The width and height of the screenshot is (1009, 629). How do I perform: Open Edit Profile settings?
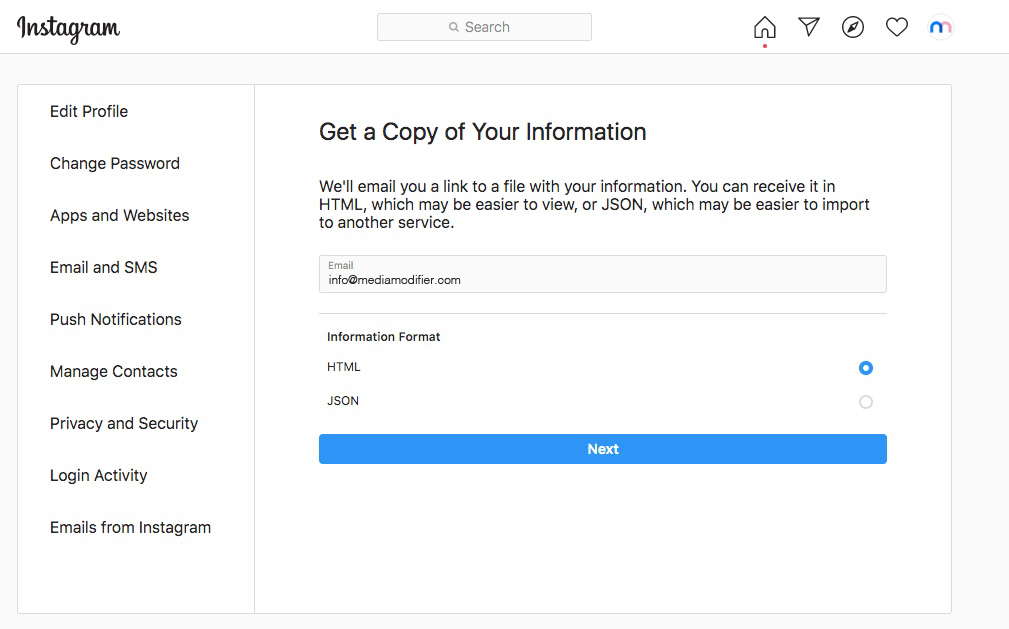(x=89, y=111)
